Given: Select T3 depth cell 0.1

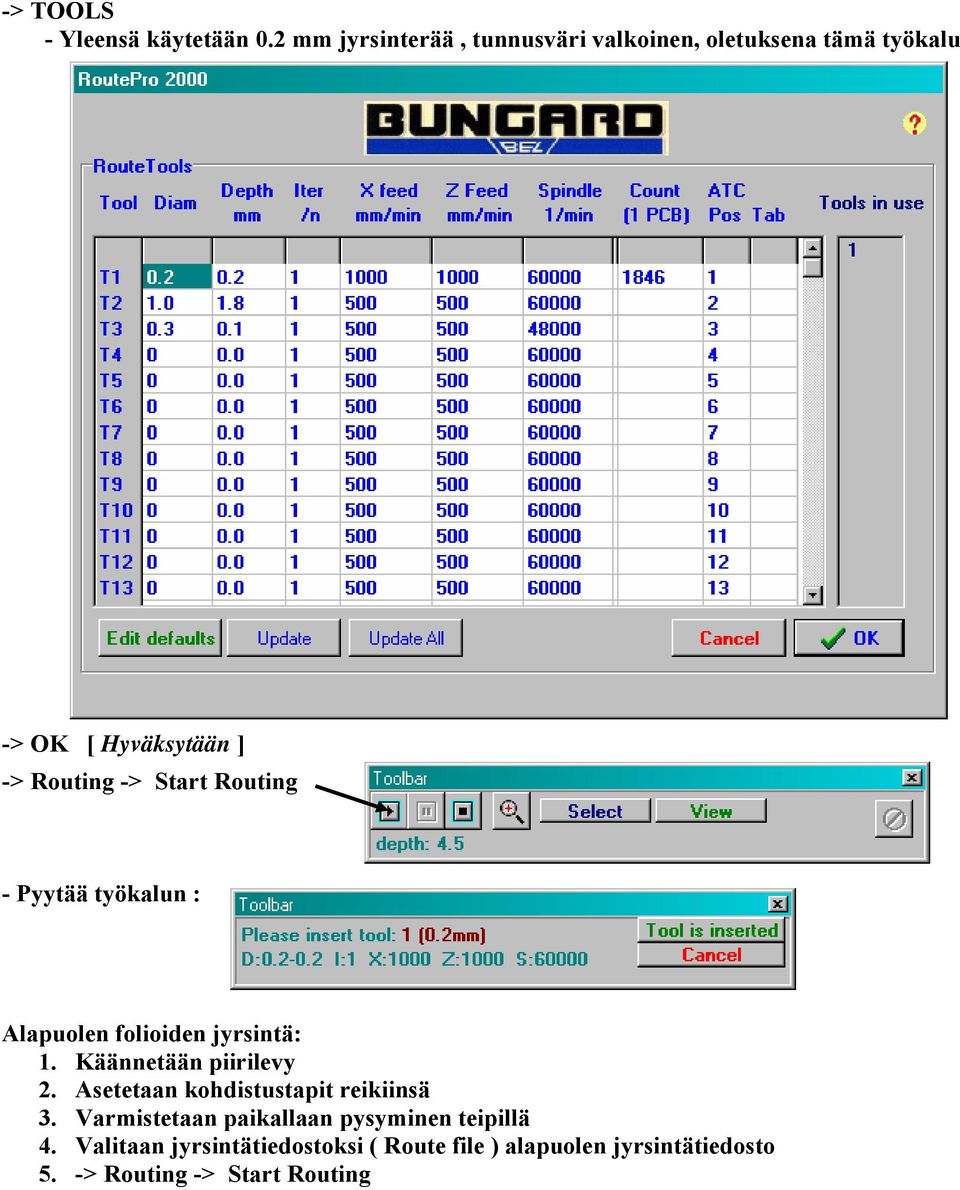Looking at the screenshot, I should point(249,329).
